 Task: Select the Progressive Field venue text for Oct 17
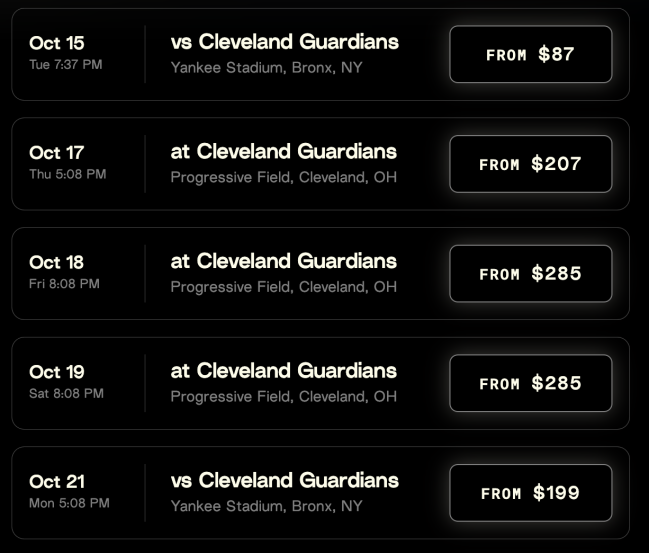(x=283, y=177)
